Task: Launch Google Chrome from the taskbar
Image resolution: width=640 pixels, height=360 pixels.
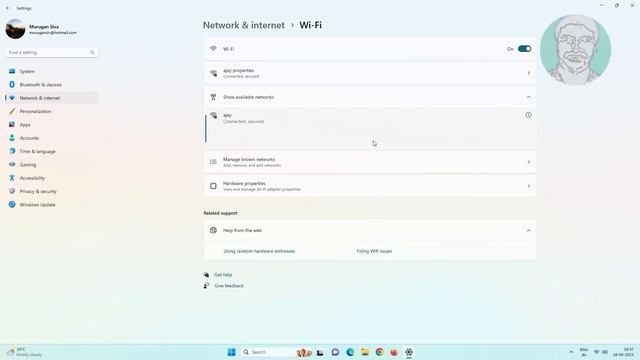Action: click(380, 352)
